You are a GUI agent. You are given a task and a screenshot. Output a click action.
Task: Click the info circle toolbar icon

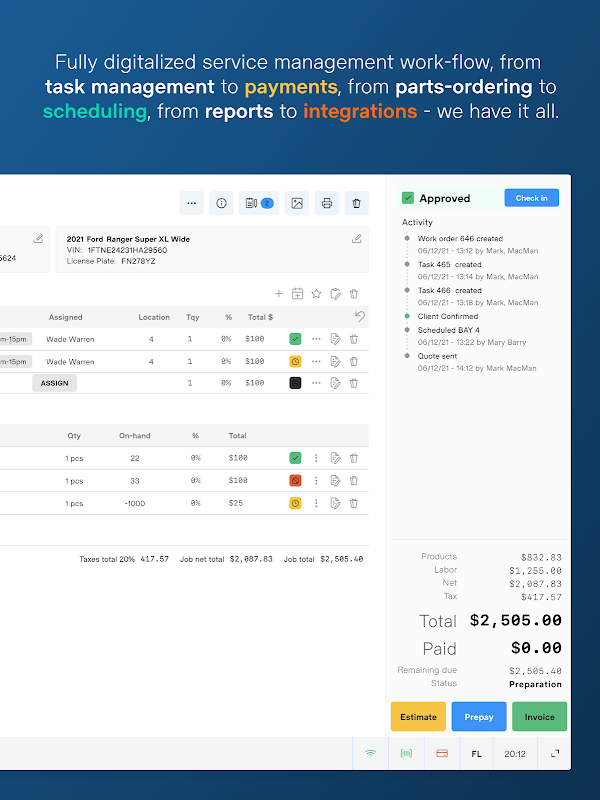click(221, 203)
